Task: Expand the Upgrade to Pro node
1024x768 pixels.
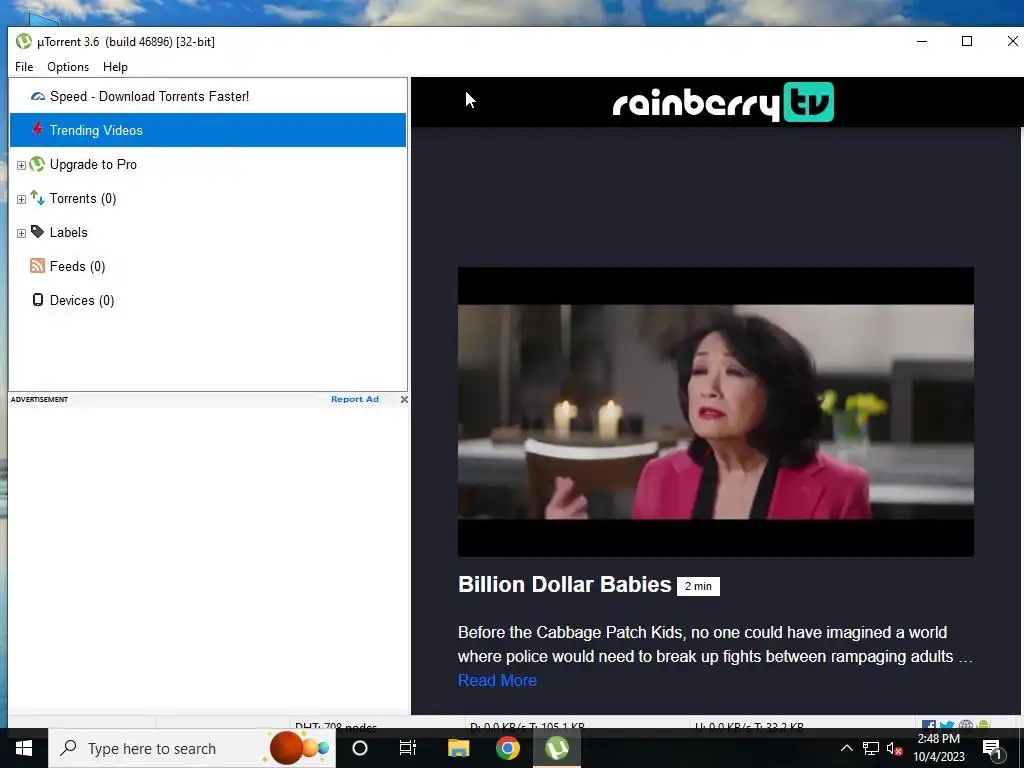Action: click(21, 165)
